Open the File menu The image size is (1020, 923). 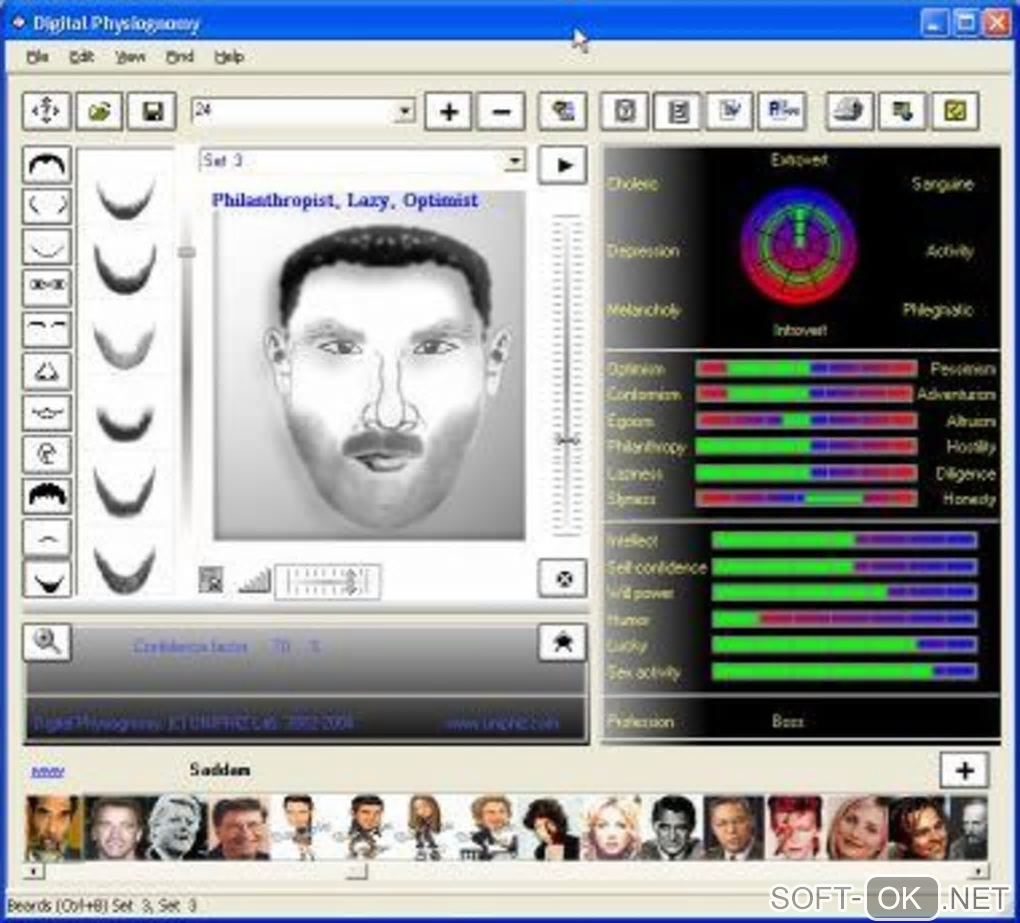pos(37,57)
